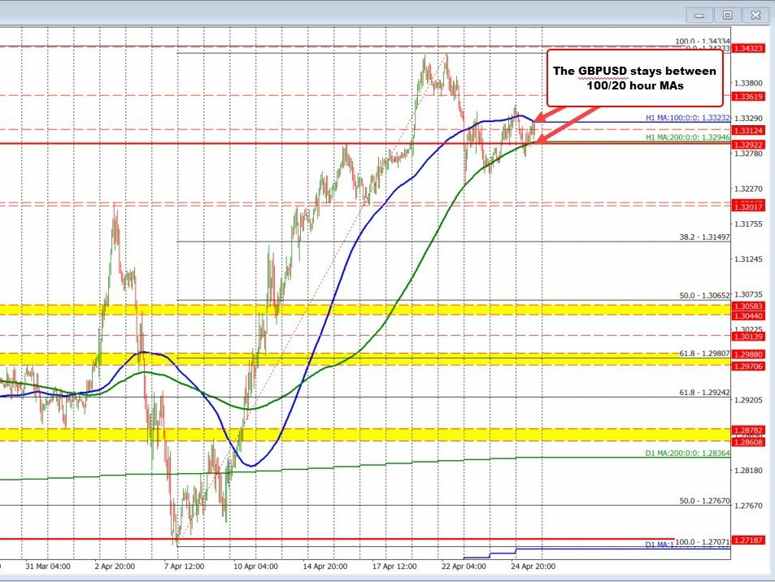Select the 1.28782 red price label

748,430
